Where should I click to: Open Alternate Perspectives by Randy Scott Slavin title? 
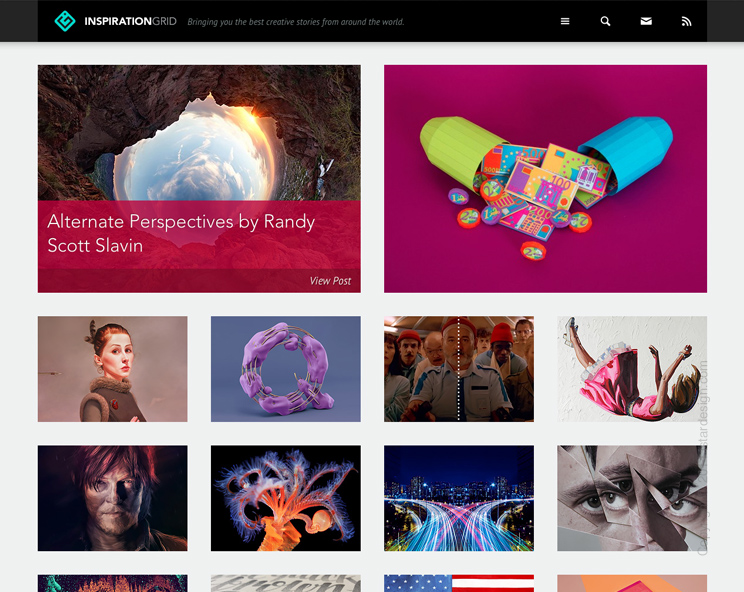coord(181,233)
